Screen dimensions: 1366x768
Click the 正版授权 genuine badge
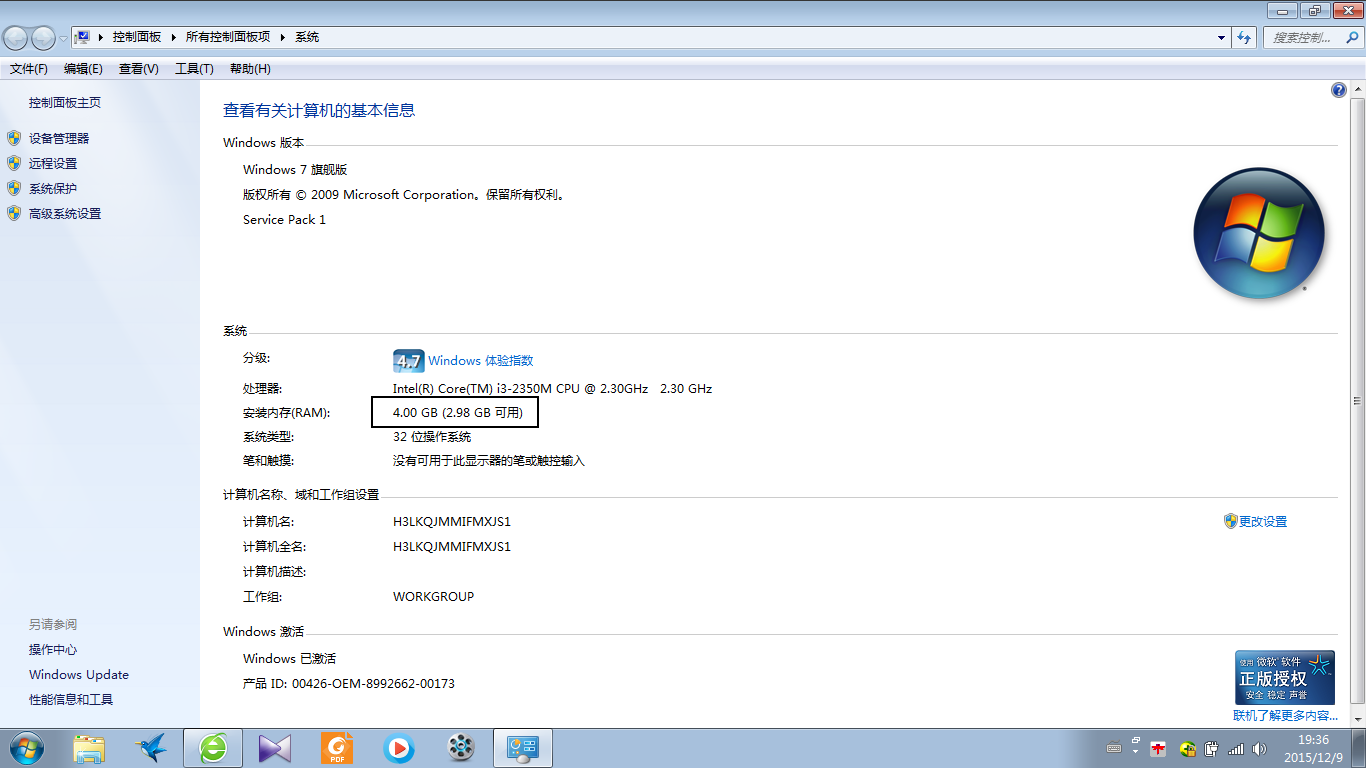pos(1285,677)
